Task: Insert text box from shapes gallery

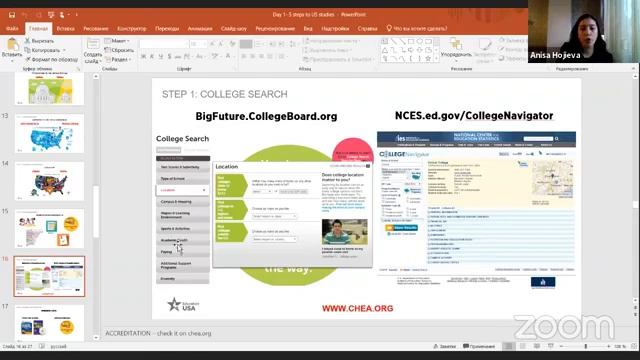Action: point(385,41)
